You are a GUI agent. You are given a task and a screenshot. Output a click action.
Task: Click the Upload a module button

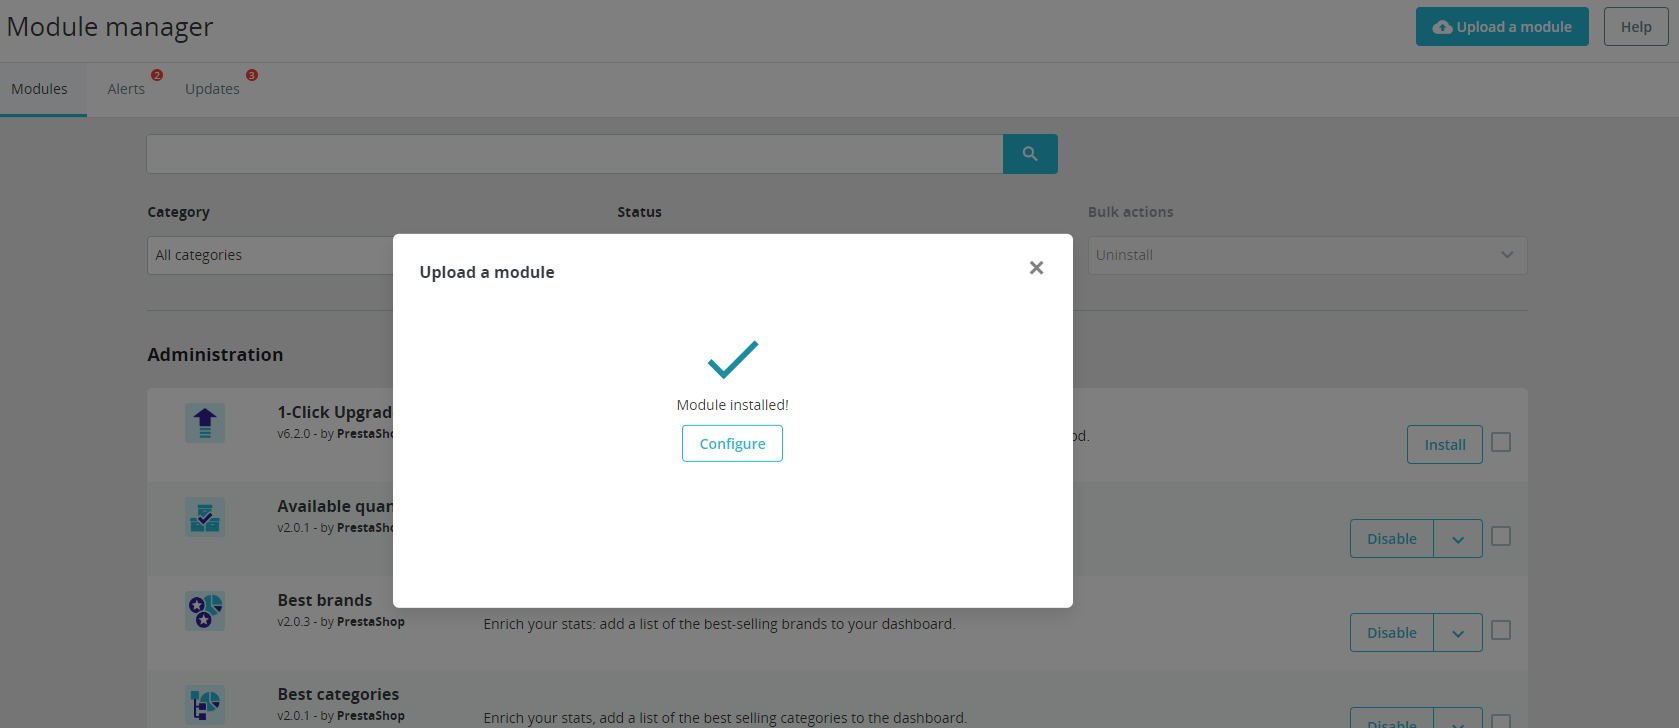pos(1502,27)
